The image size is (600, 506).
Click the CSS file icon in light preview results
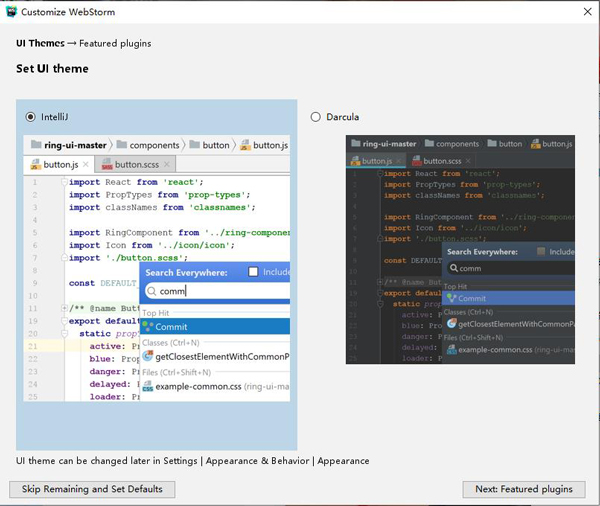tap(148, 386)
